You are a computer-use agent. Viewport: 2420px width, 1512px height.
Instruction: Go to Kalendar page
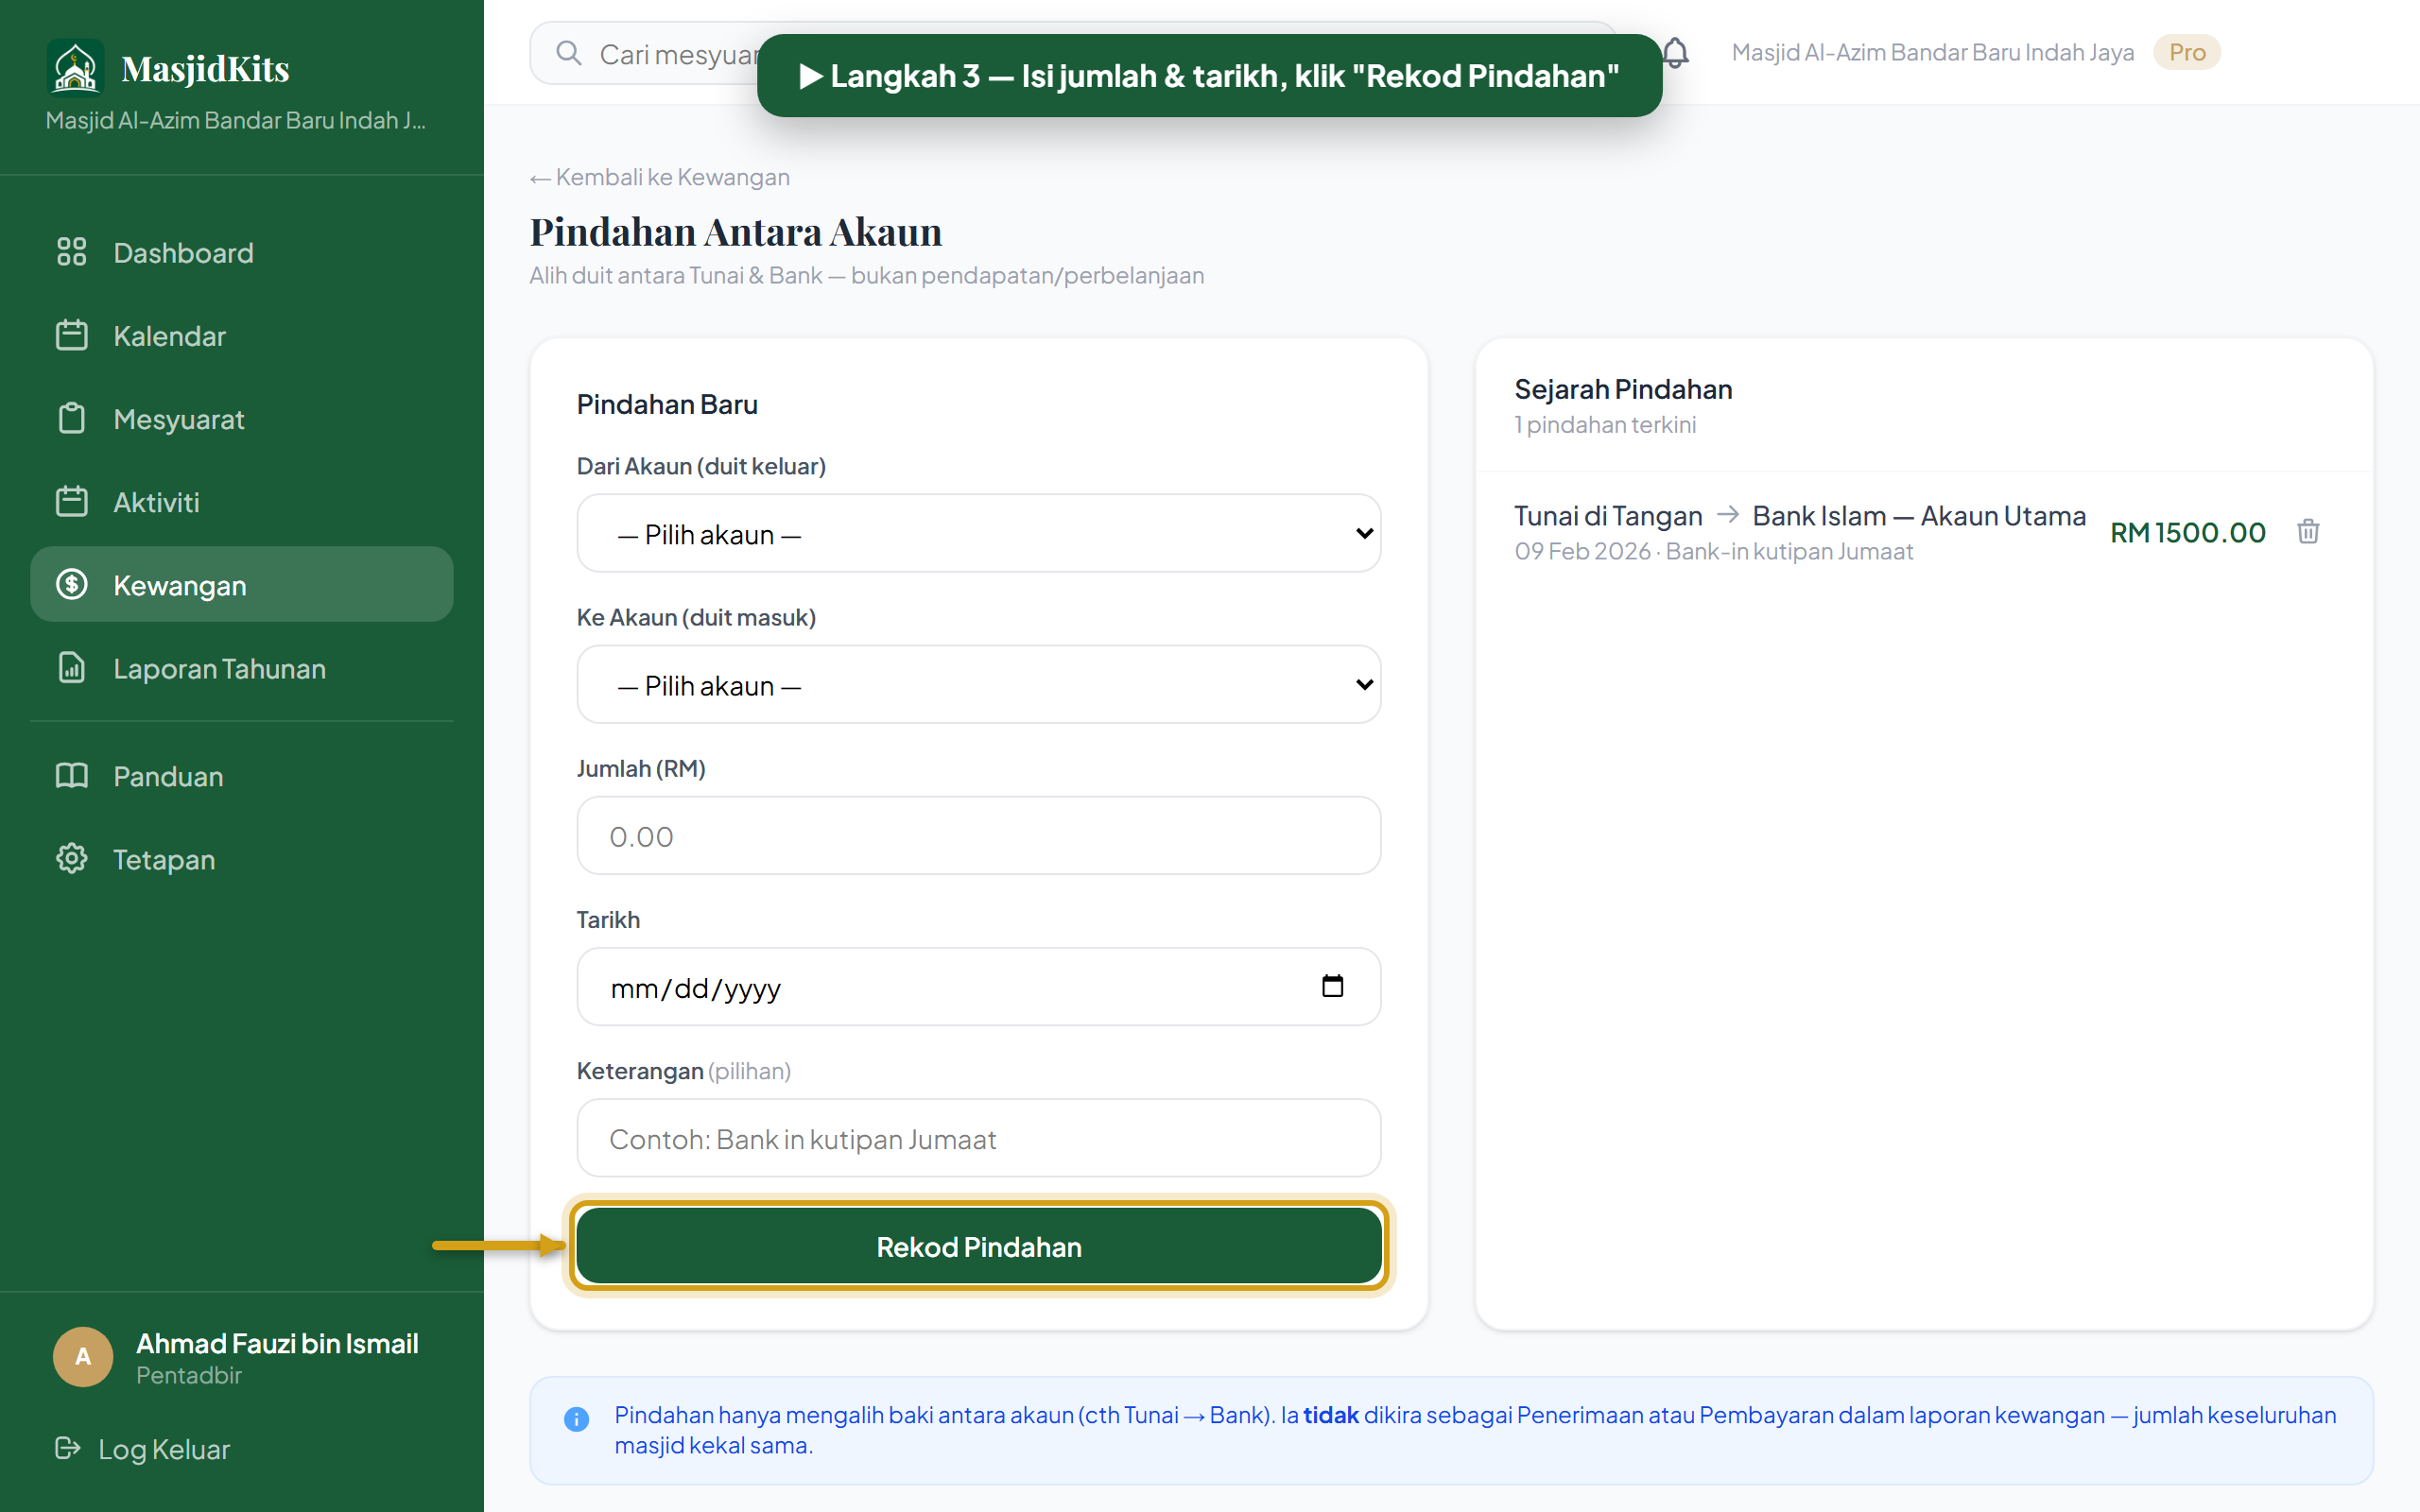pos(242,336)
